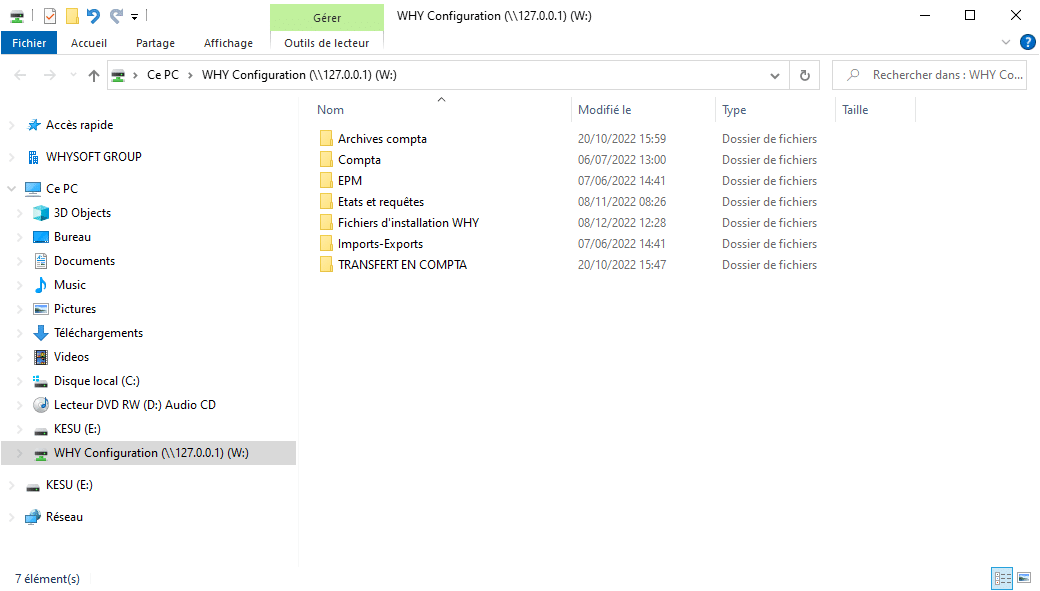Image resolution: width=1040 pixels, height=591 pixels.
Task: Select the EPM folder icon
Action: click(x=326, y=180)
